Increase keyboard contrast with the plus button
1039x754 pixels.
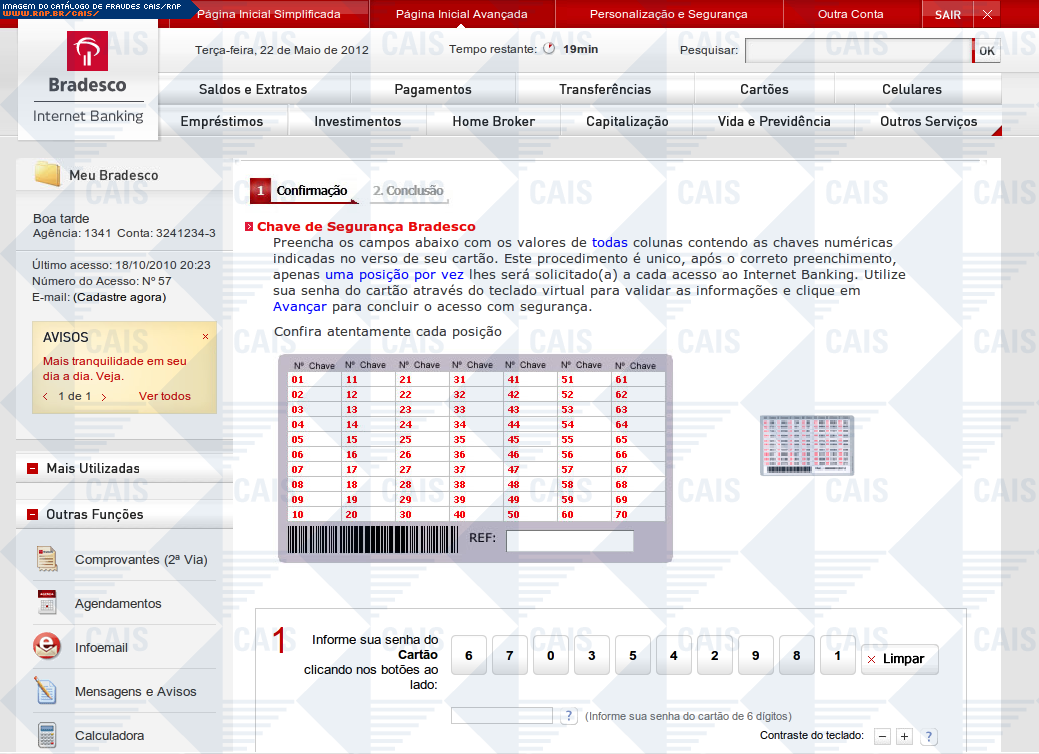[904, 737]
